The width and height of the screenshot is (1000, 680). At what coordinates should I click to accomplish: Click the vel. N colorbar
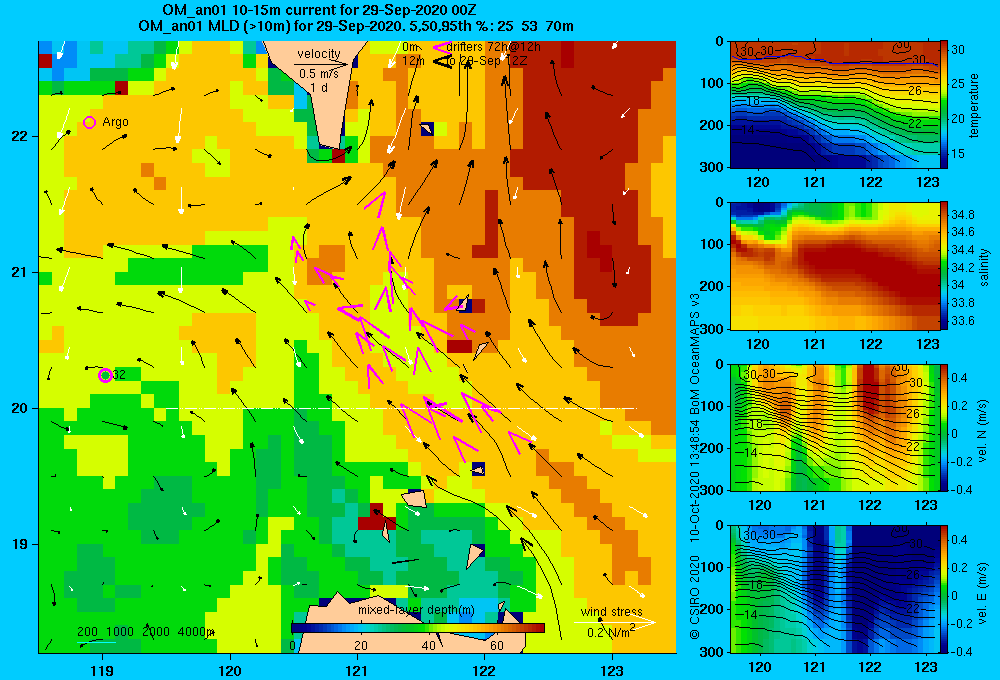click(944, 427)
